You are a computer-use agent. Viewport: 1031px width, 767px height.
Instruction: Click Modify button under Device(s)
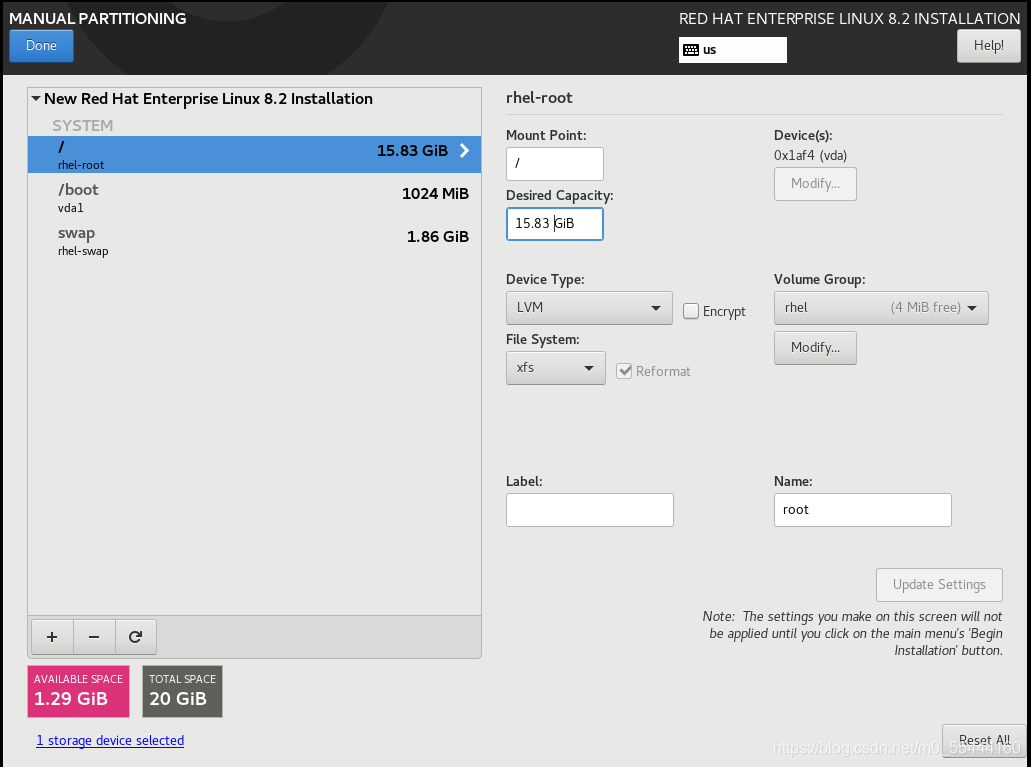(x=815, y=184)
